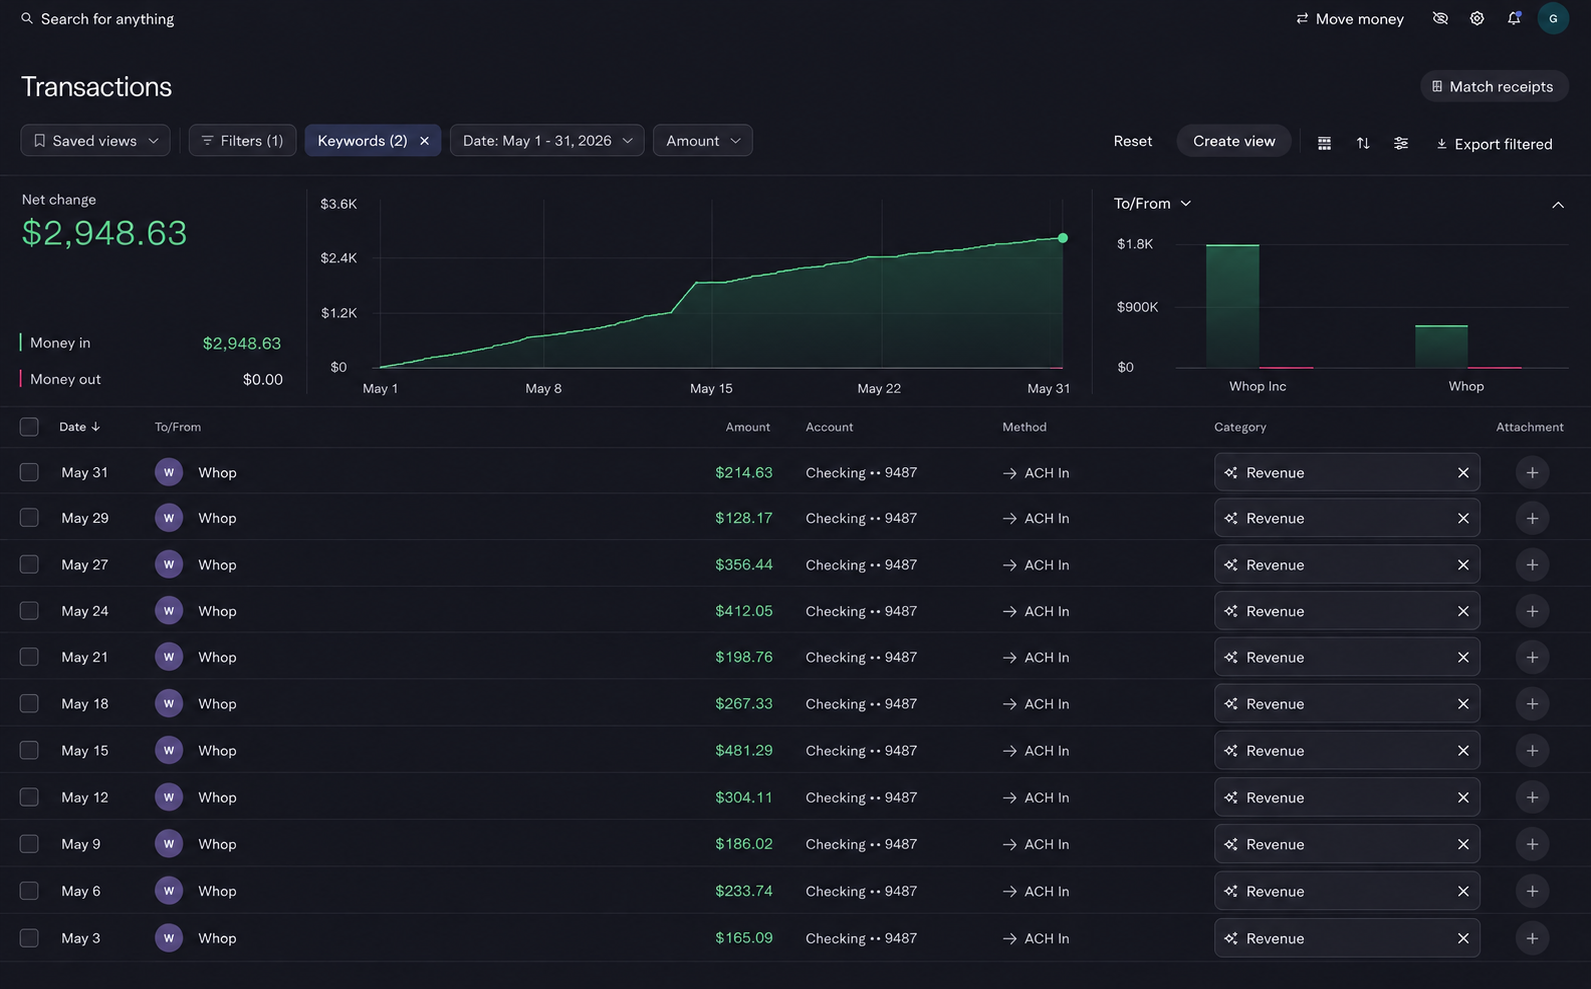Toggle hide balances eye icon
The height and width of the screenshot is (989, 1591).
coord(1440,18)
